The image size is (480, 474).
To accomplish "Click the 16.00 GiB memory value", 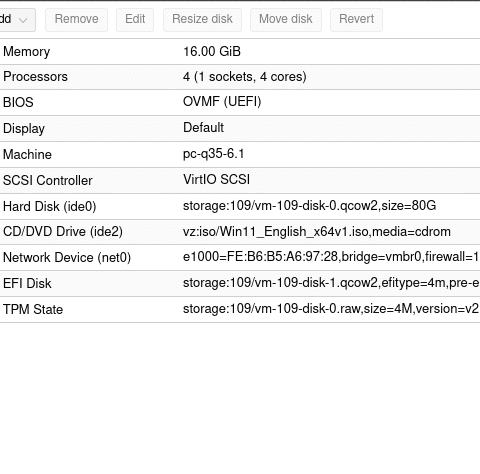I will [x=212, y=52].
